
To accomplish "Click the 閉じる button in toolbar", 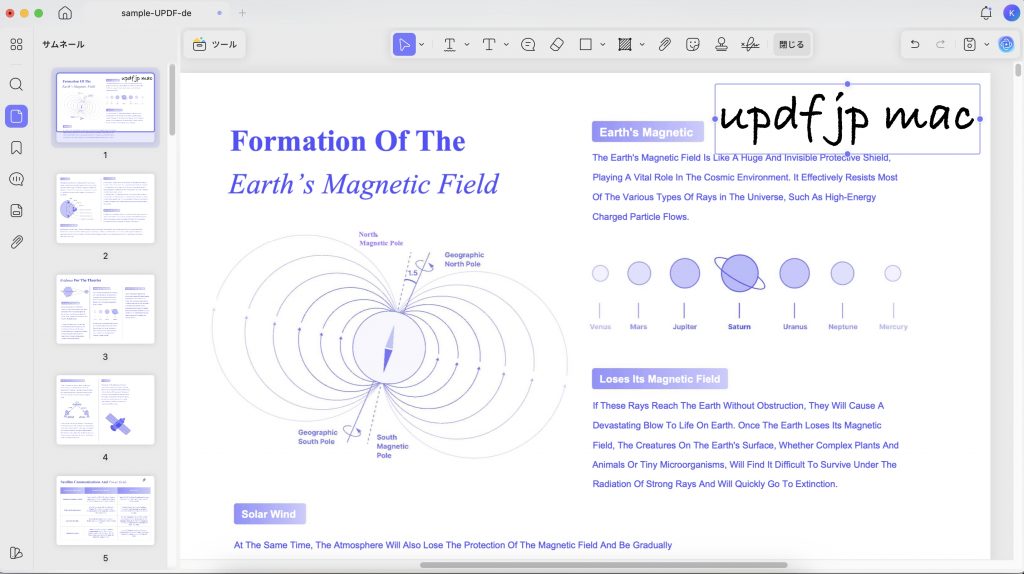I will pyautogui.click(x=792, y=44).
